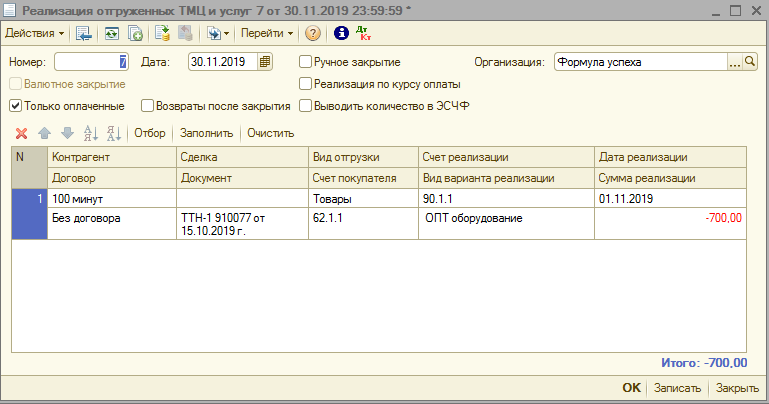Open the calendar picker next to Дата
Viewport: 769px width, 404px height.
click(x=265, y=62)
